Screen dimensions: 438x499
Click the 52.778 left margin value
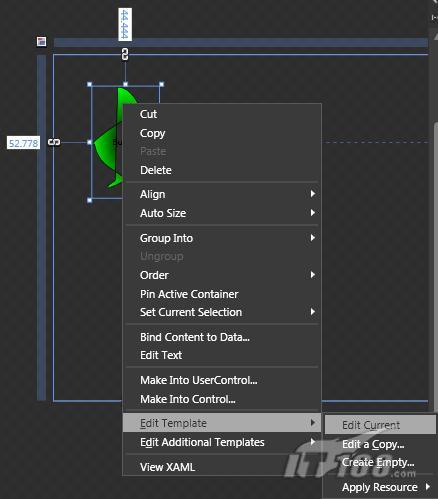(23, 143)
